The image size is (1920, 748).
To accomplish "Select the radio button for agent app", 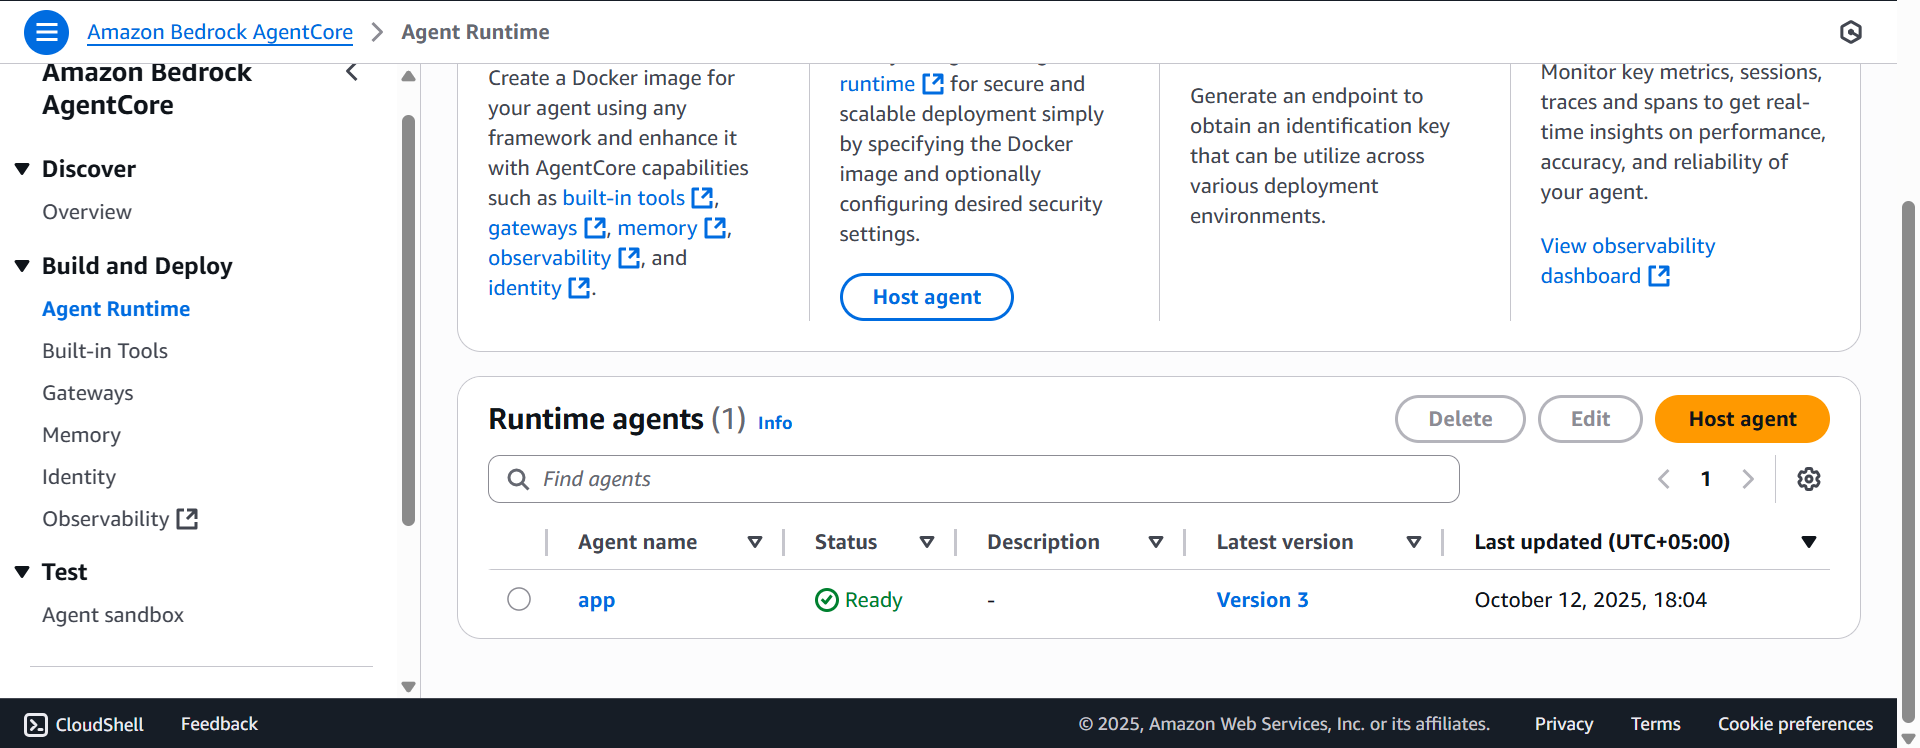I will (x=519, y=599).
